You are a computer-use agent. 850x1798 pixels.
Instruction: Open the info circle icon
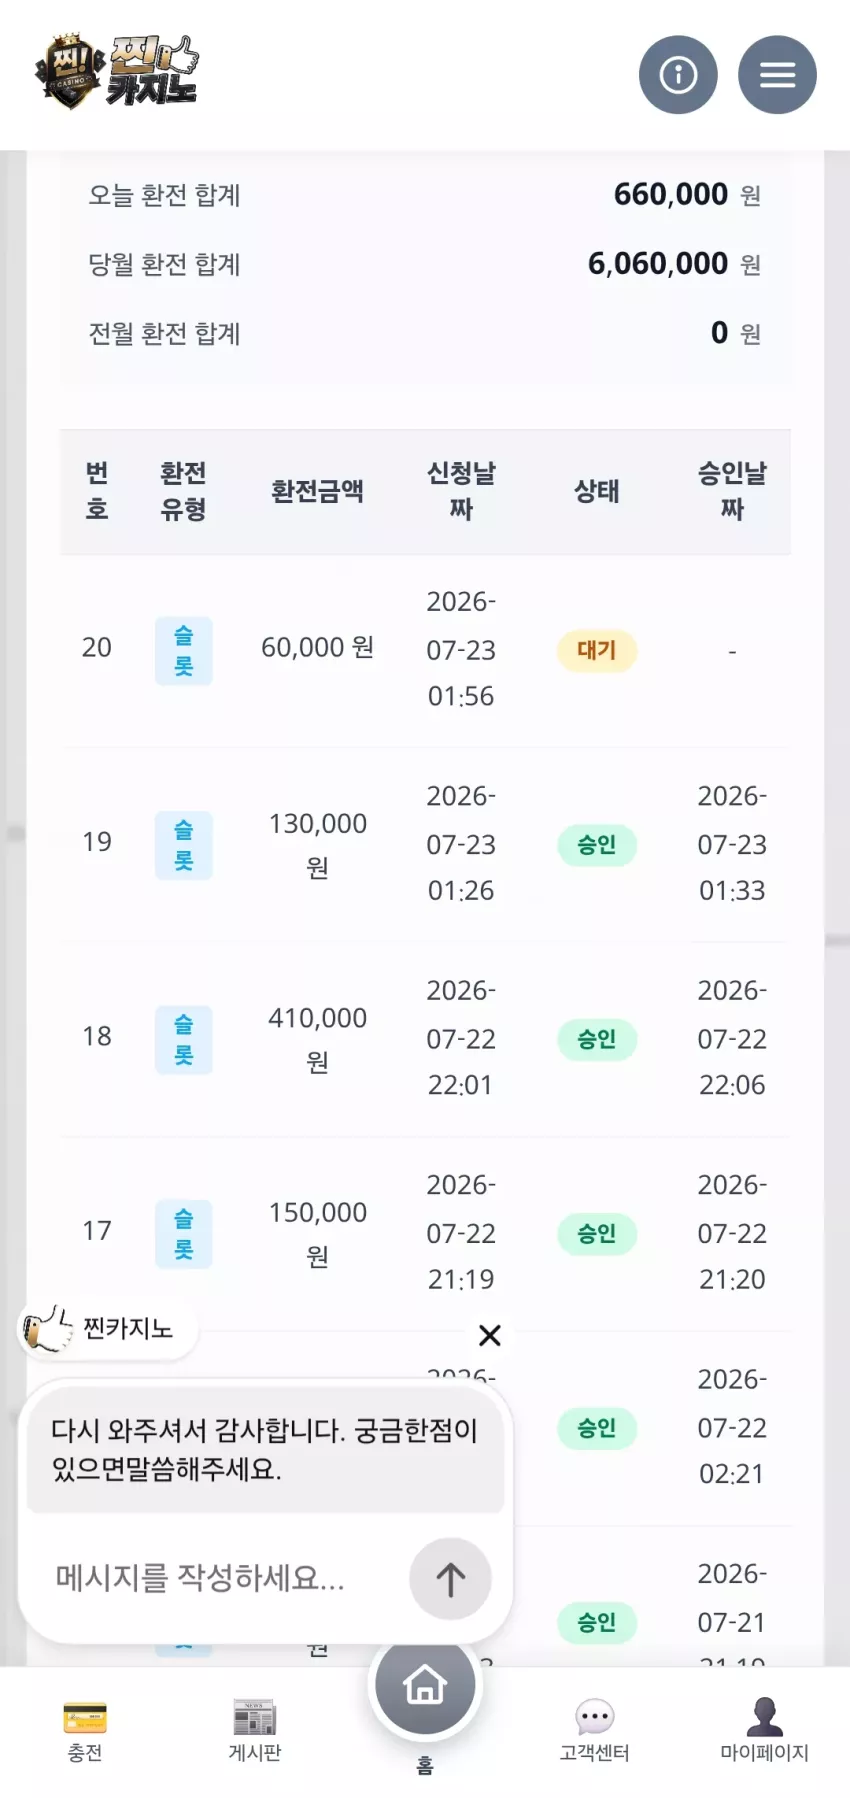(678, 75)
